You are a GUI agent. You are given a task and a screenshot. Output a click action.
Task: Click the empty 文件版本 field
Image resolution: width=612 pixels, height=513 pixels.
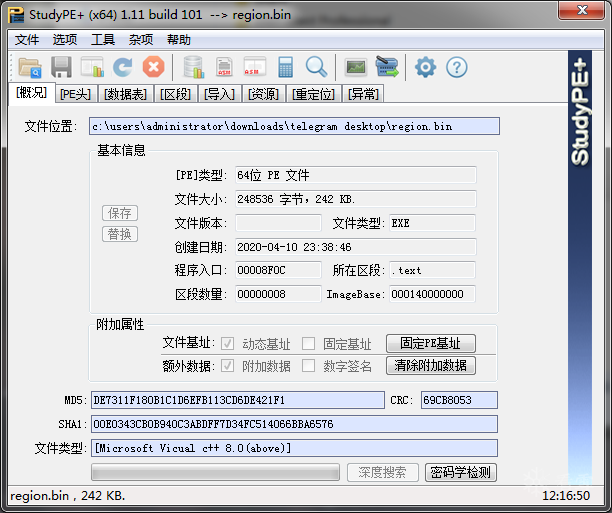[x=278, y=223]
